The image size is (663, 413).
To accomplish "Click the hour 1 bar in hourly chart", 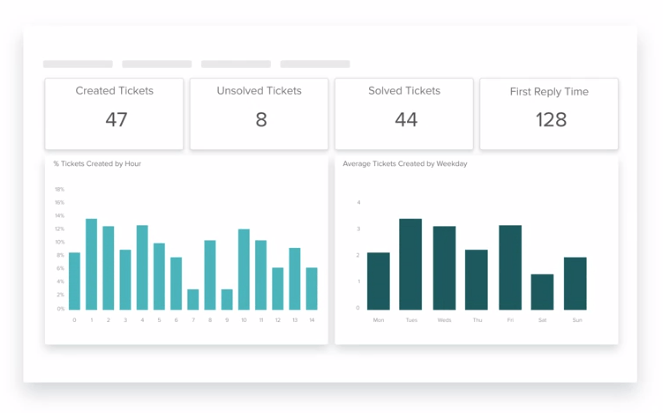I will pyautogui.click(x=91, y=264).
